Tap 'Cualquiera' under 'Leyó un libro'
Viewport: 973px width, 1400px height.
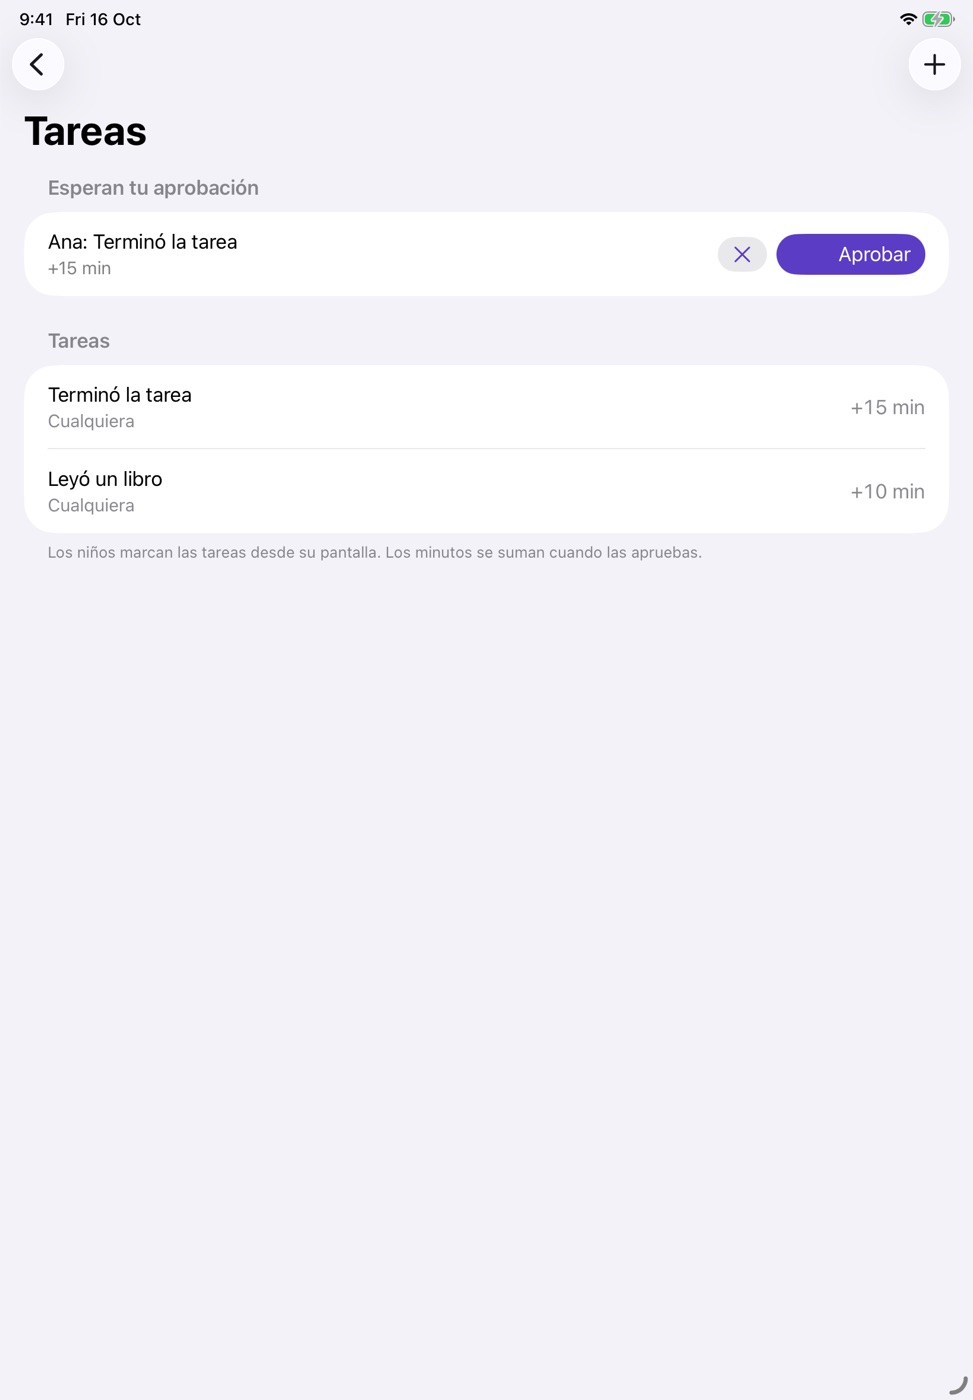(91, 506)
